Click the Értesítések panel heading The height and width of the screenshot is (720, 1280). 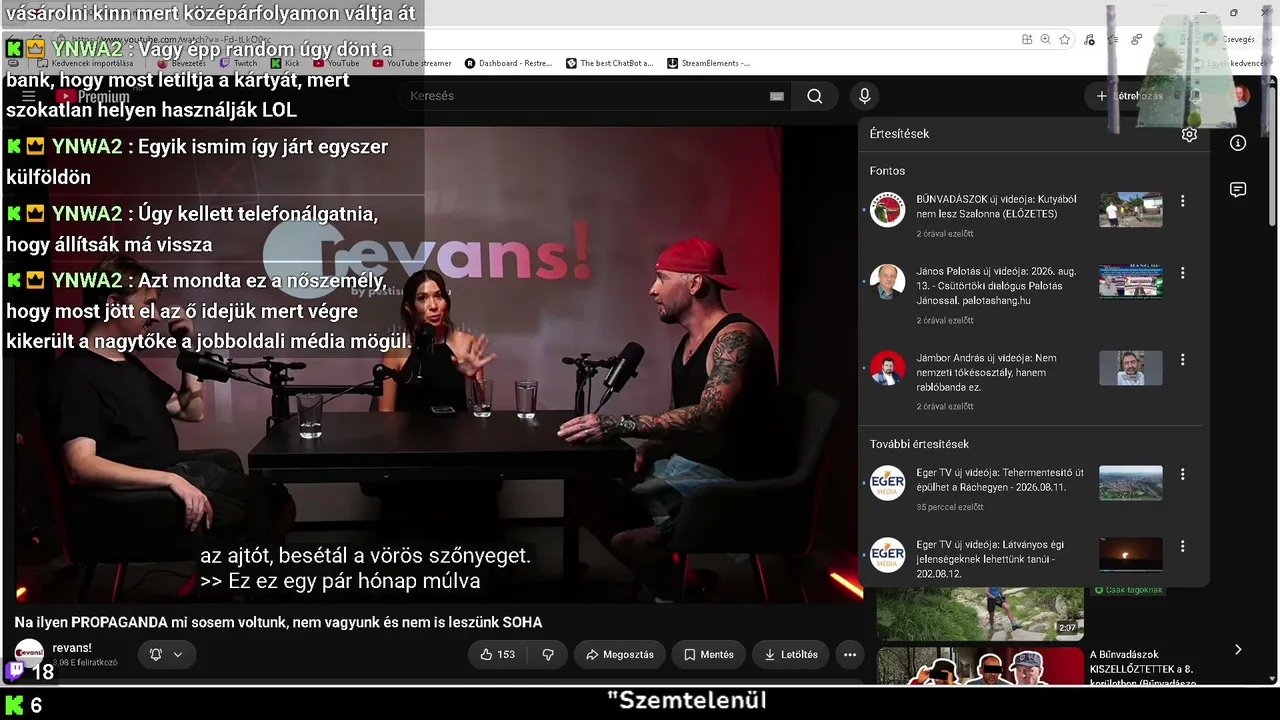[899, 134]
